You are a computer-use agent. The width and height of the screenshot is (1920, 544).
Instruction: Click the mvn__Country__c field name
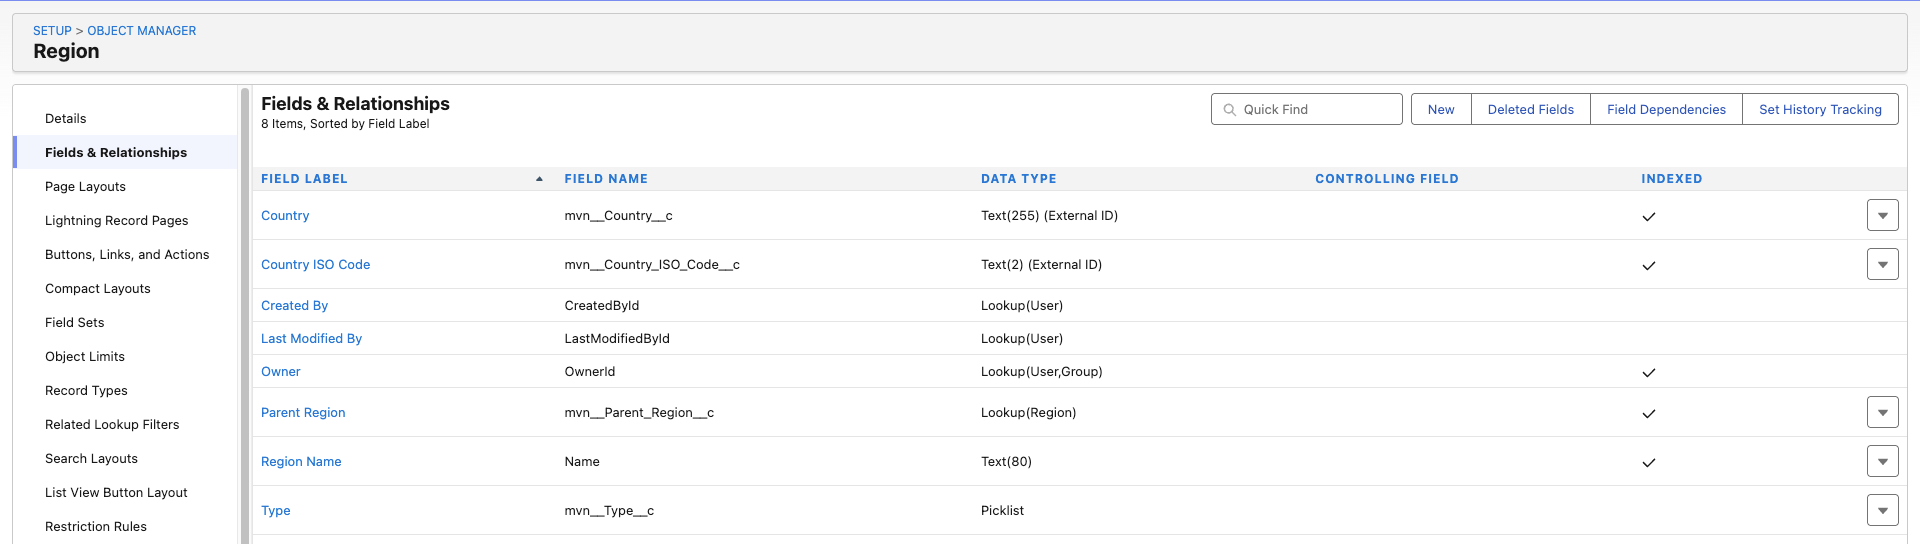[x=618, y=215]
